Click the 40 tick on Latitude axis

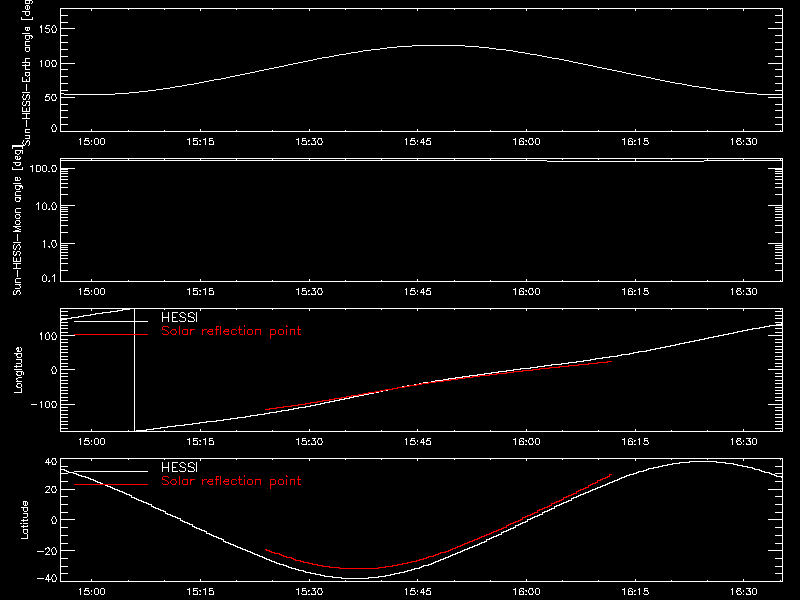[x=51, y=462]
